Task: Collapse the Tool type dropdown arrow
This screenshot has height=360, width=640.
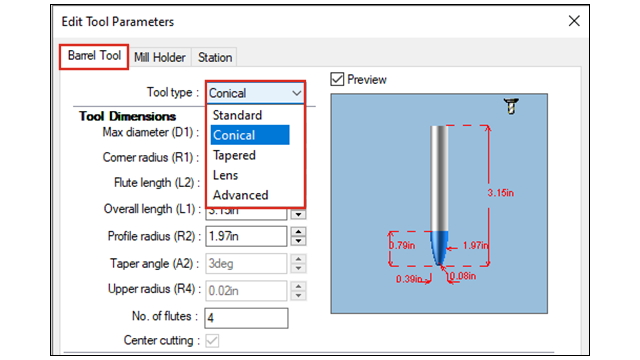Action: 297,93
